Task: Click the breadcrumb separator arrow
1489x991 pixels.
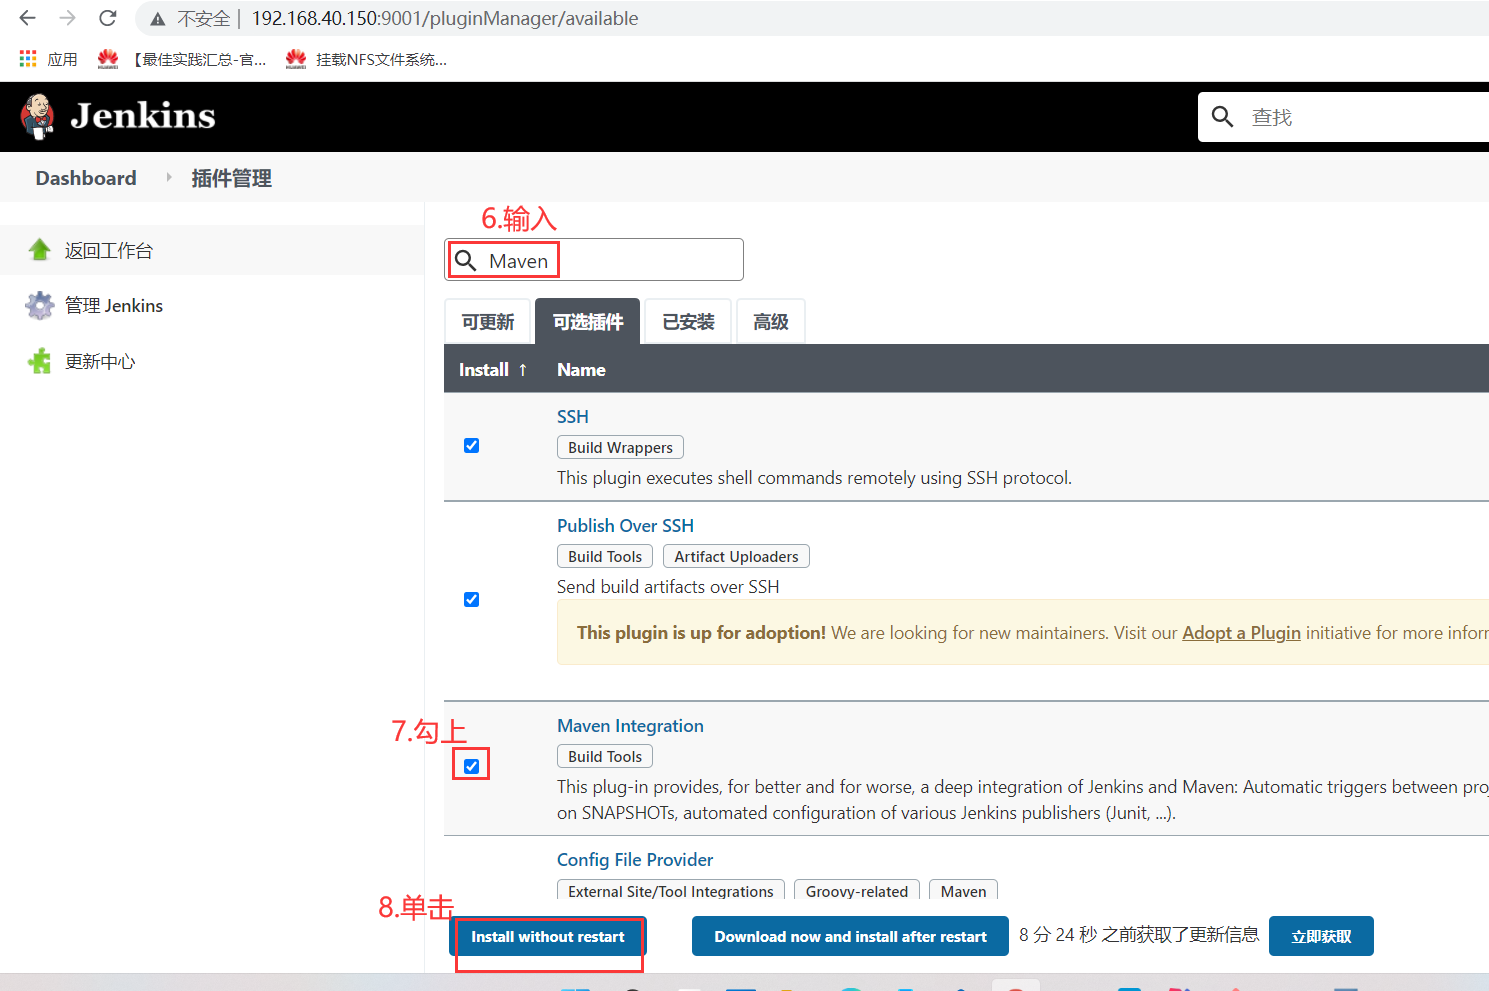Action: tap(169, 177)
